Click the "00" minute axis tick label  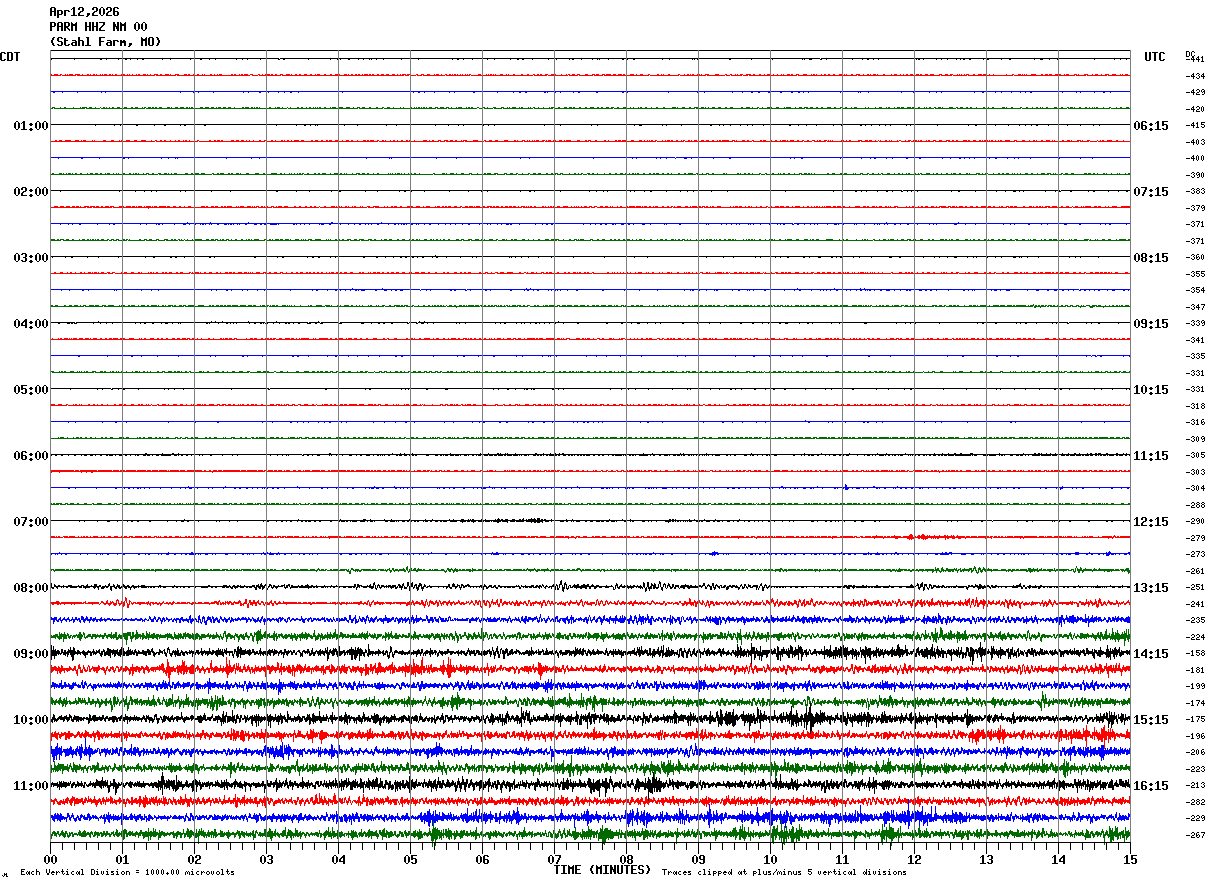click(x=51, y=859)
